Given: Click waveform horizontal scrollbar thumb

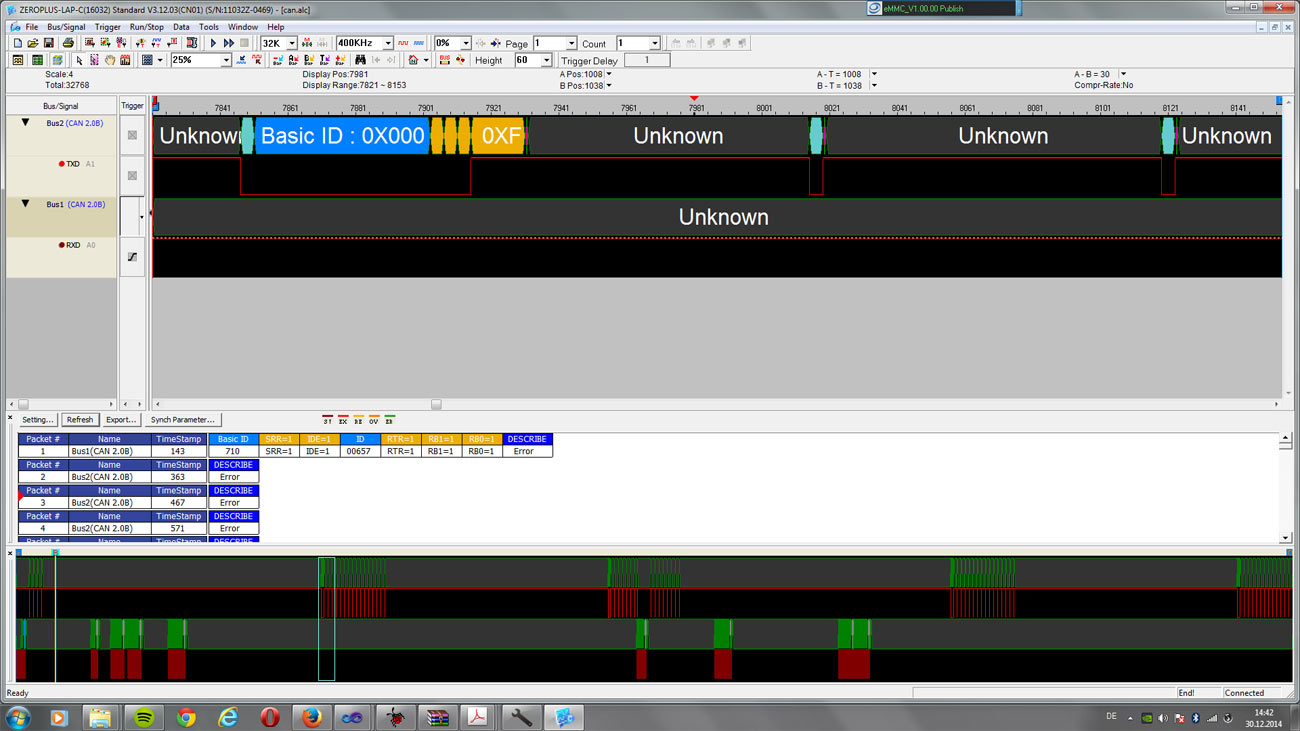Looking at the screenshot, I should (436, 404).
